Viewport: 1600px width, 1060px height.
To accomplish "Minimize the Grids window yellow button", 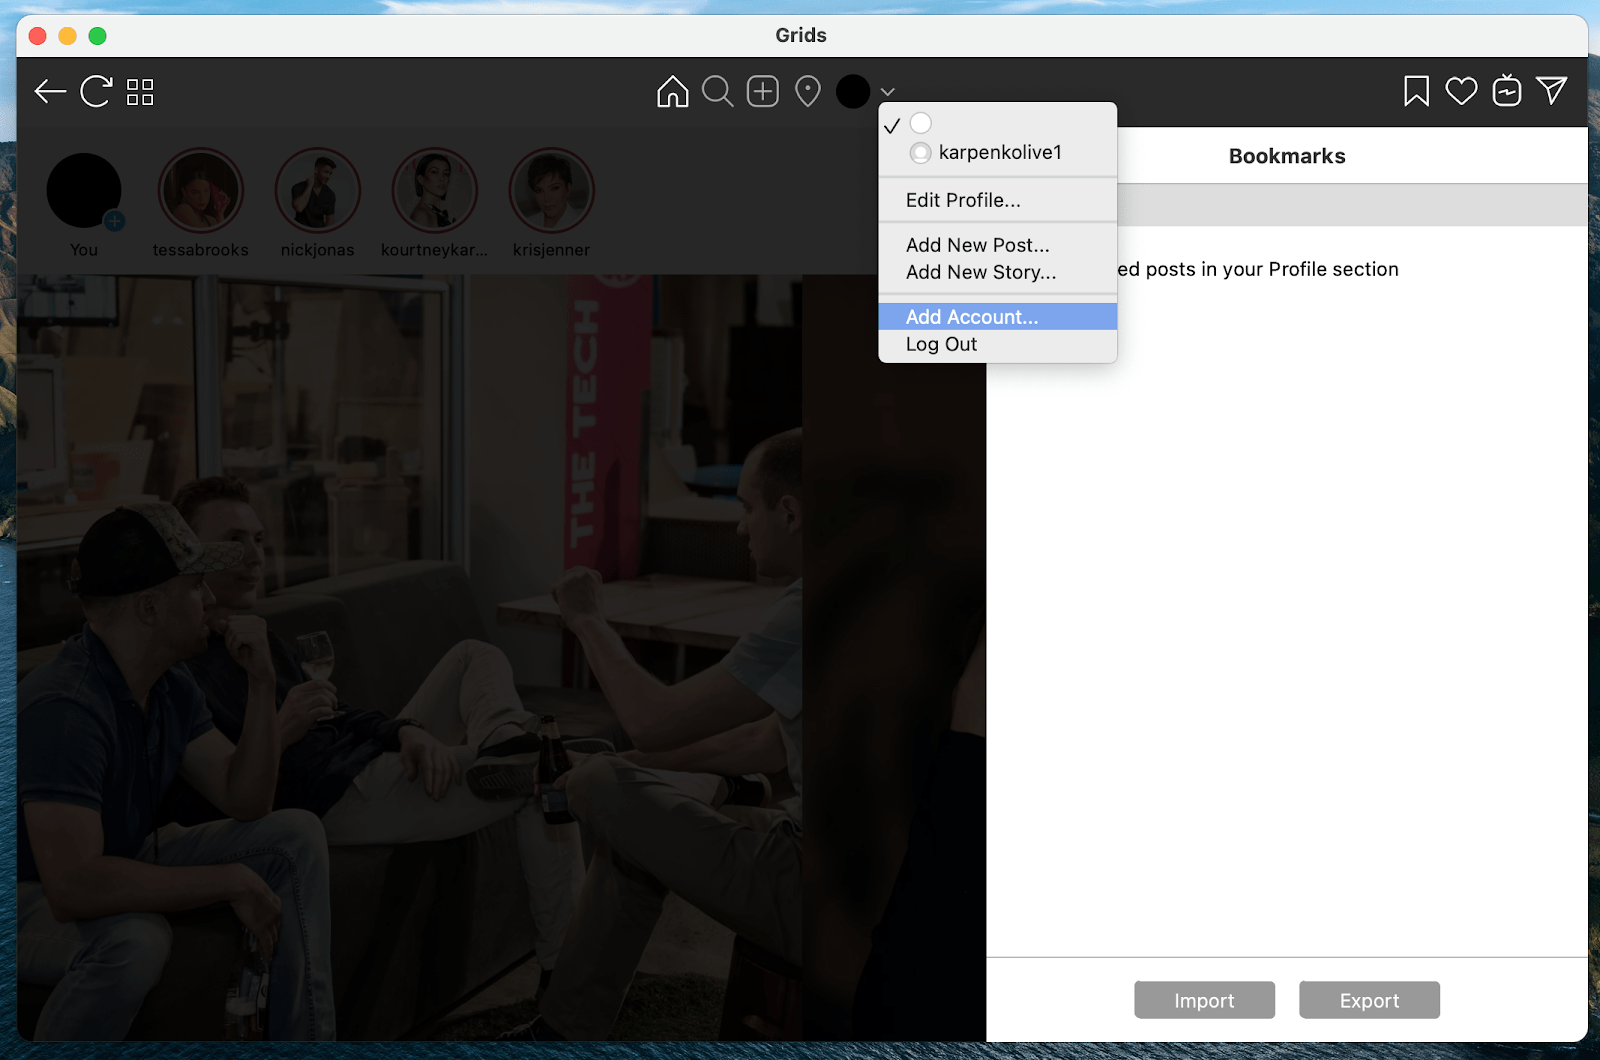I will click(x=68, y=36).
